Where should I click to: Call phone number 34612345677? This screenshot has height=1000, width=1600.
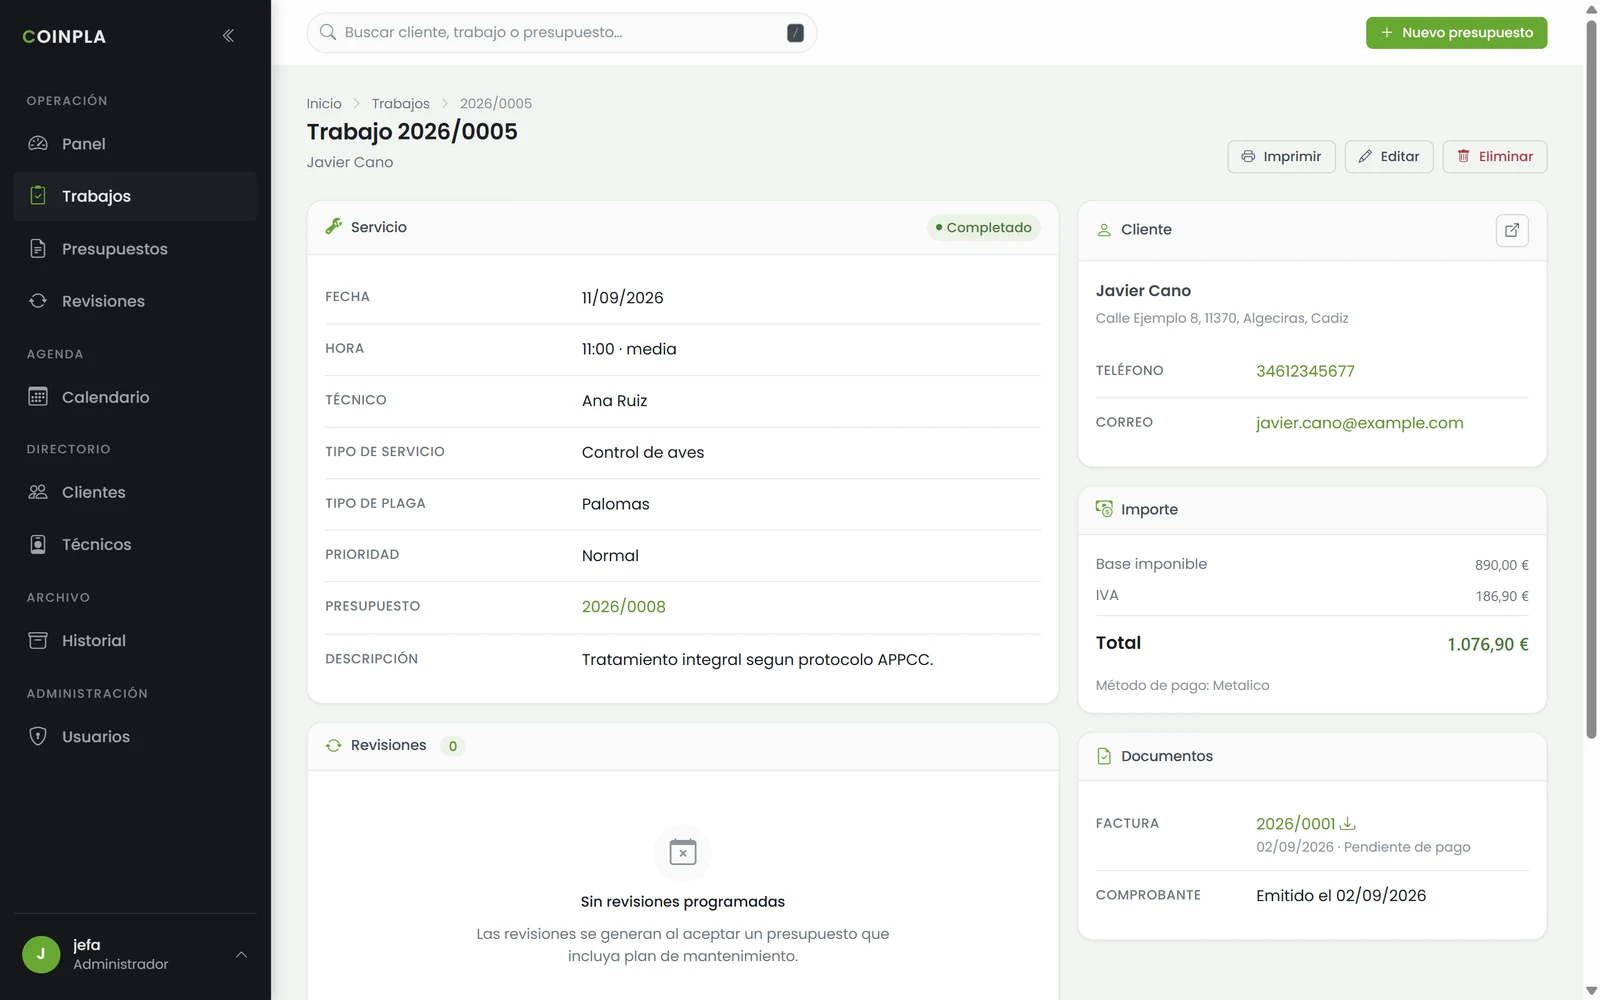[1305, 371]
